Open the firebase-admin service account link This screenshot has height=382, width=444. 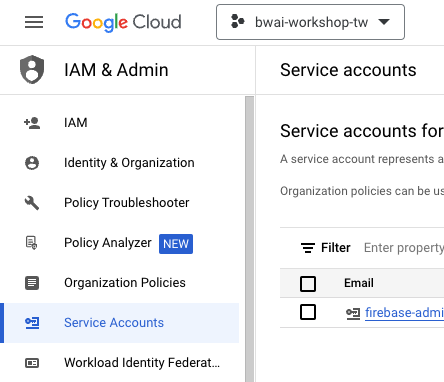[x=404, y=313]
